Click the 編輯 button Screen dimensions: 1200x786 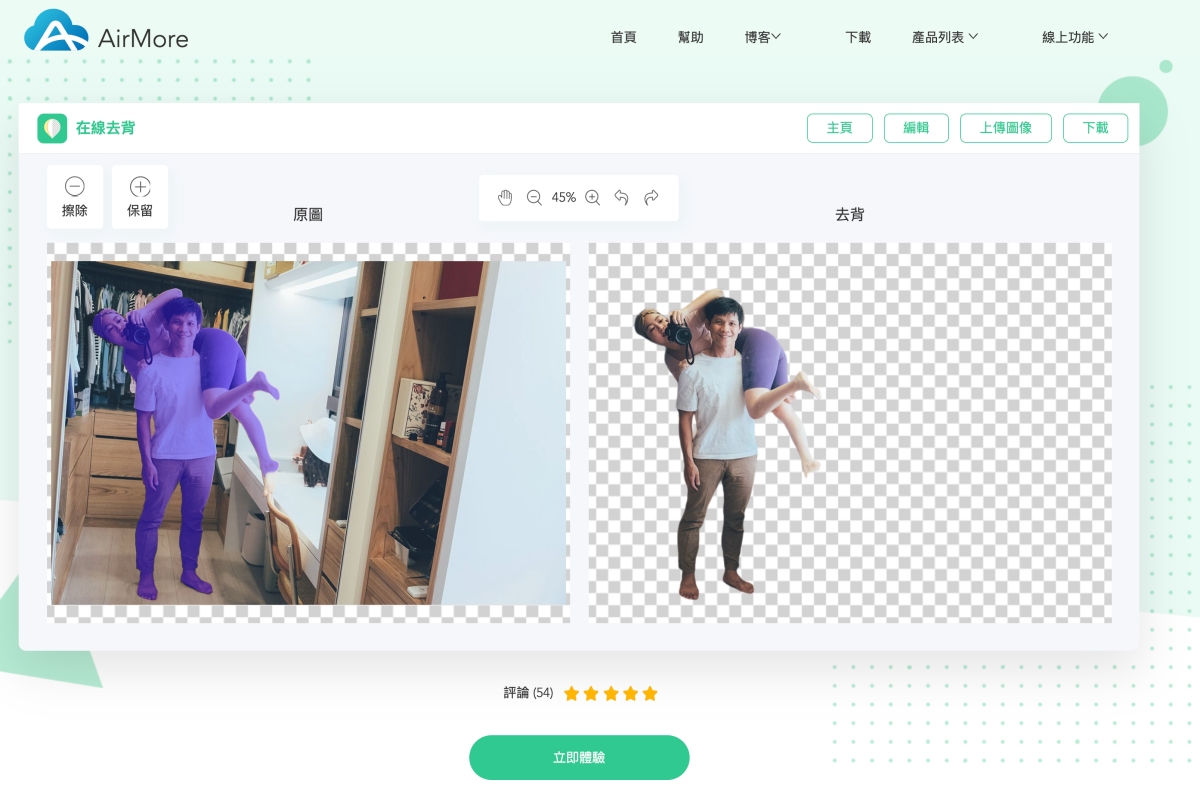point(916,128)
